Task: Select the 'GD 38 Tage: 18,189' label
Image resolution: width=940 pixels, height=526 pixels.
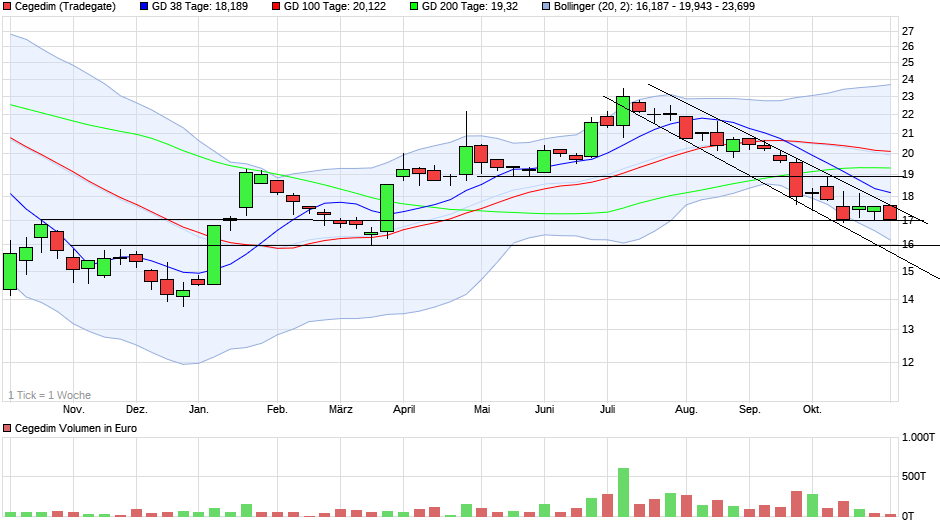Action: point(200,7)
